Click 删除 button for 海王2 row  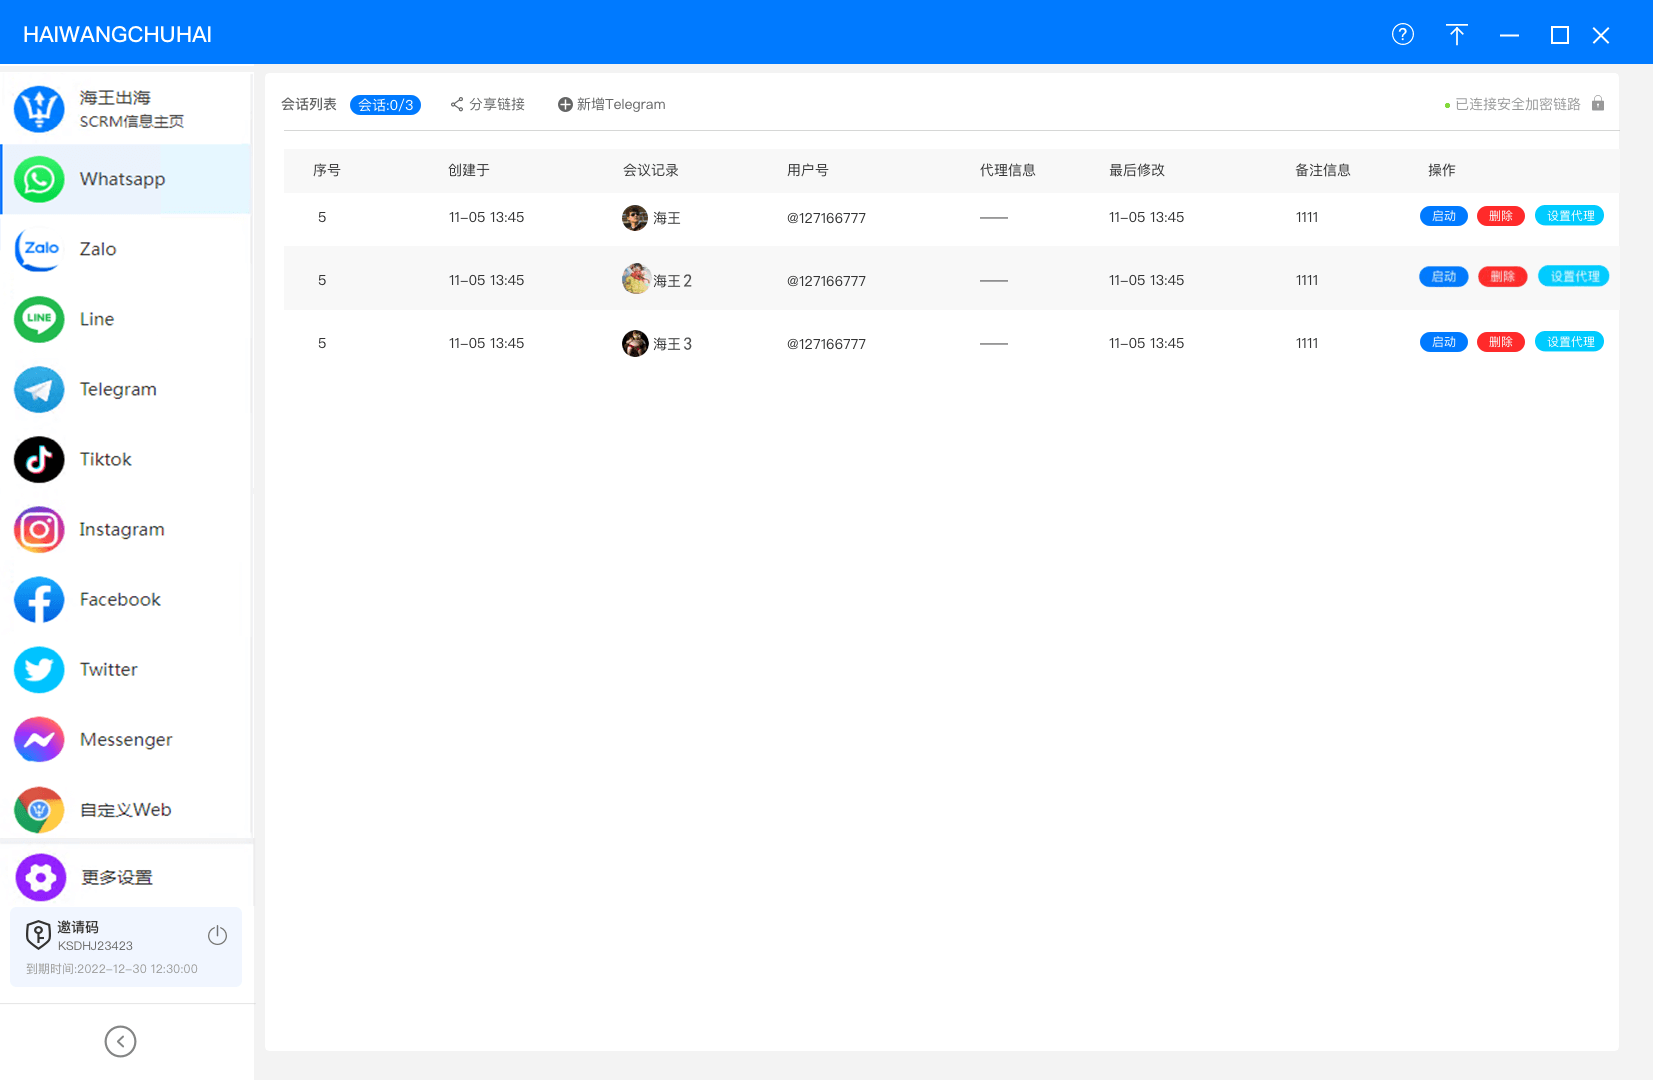point(1502,277)
